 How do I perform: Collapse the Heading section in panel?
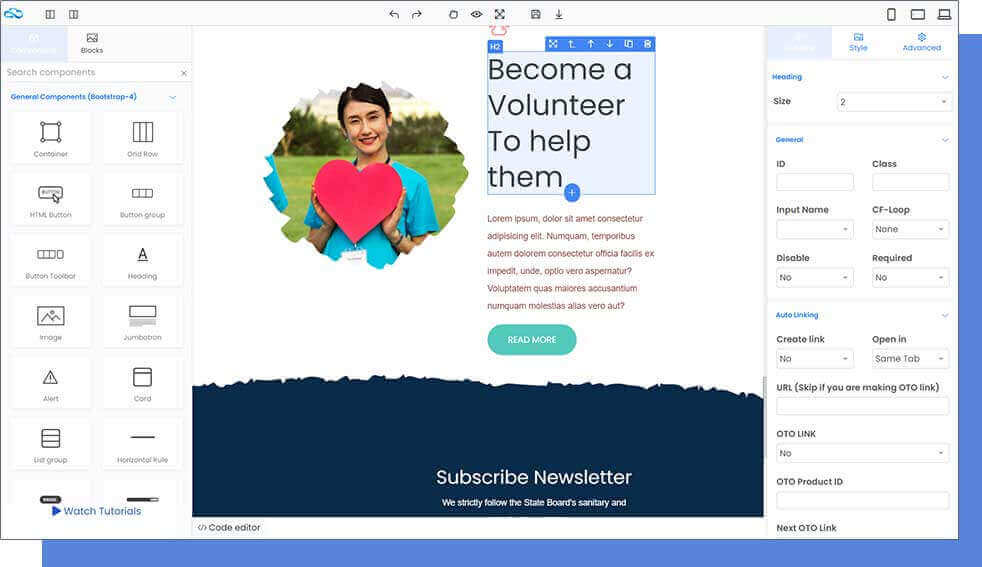pos(945,77)
